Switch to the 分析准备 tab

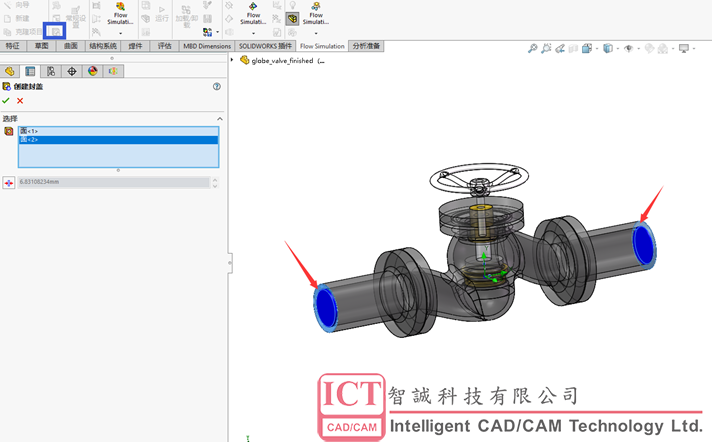click(x=365, y=46)
